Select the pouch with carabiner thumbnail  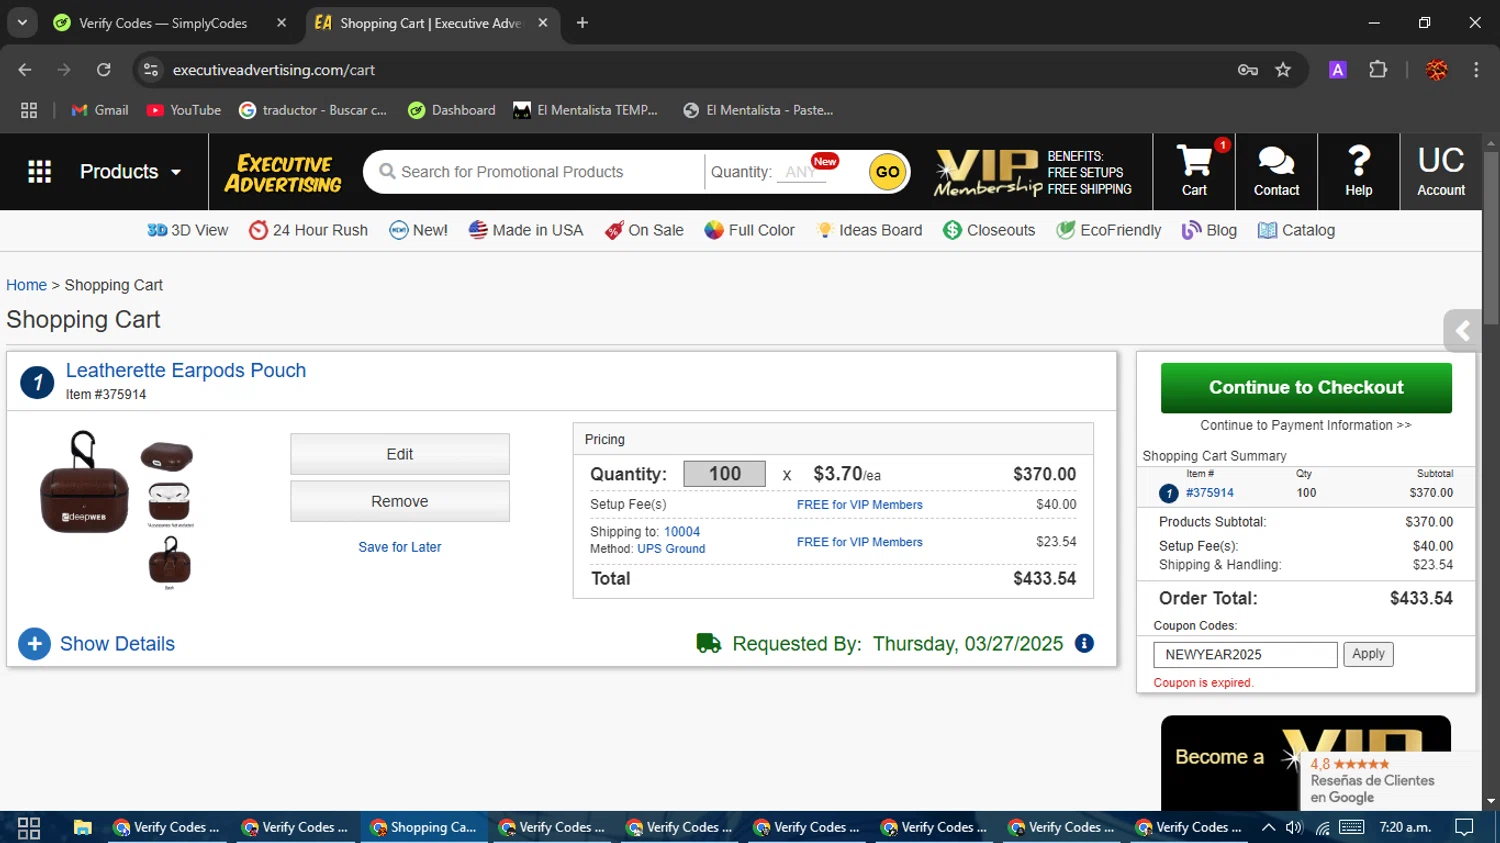pyautogui.click(x=169, y=562)
